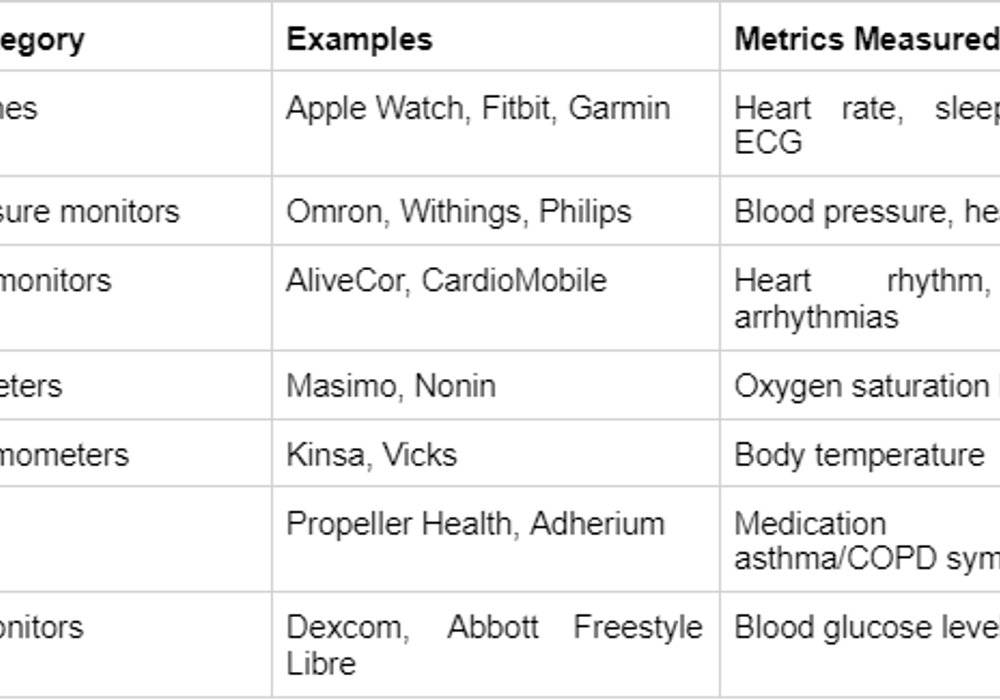Image resolution: width=1000 pixels, height=700 pixels.
Task: Select the Blood pressure metrics cell
Action: click(x=860, y=210)
